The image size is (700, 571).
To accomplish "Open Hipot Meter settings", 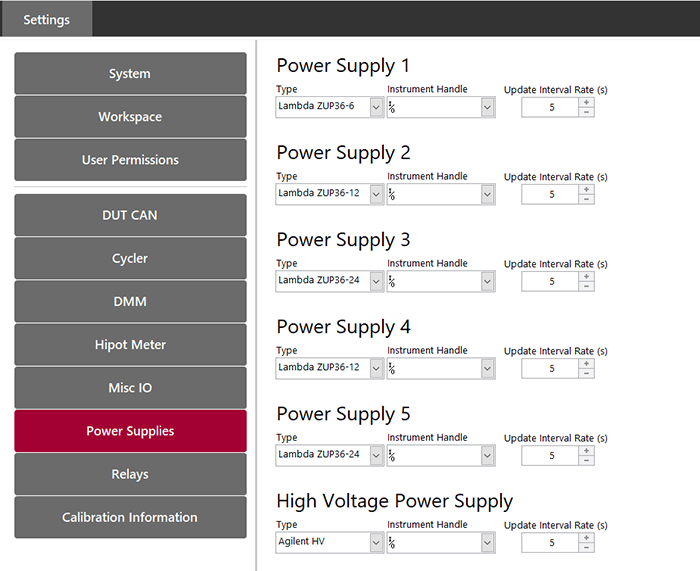I will [130, 345].
